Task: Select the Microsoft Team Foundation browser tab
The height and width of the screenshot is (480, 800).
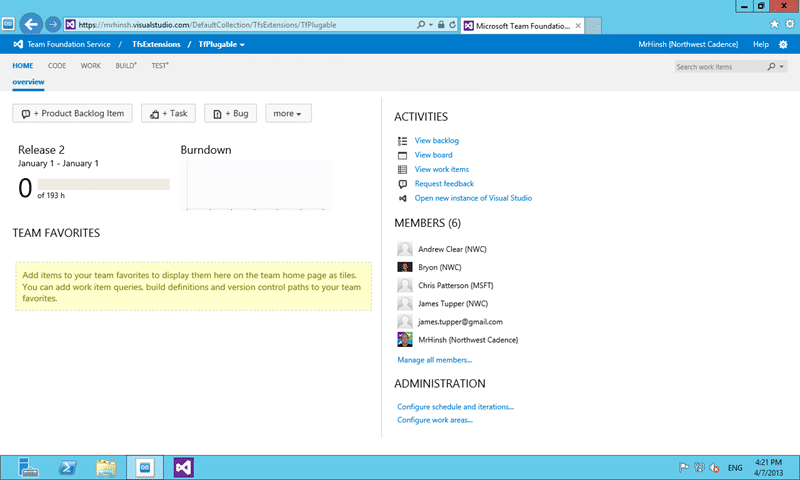Action: pyautogui.click(x=522, y=26)
